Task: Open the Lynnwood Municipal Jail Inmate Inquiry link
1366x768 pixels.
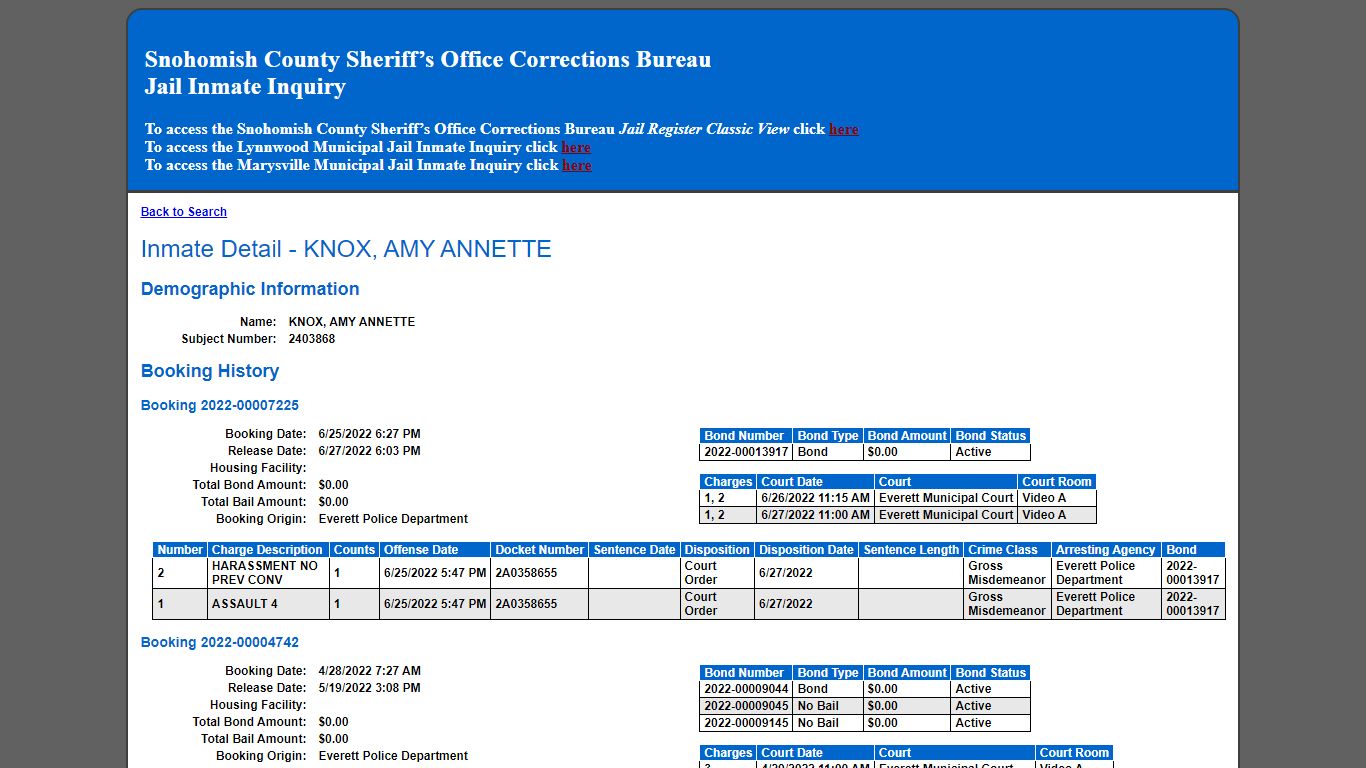Action: click(576, 147)
